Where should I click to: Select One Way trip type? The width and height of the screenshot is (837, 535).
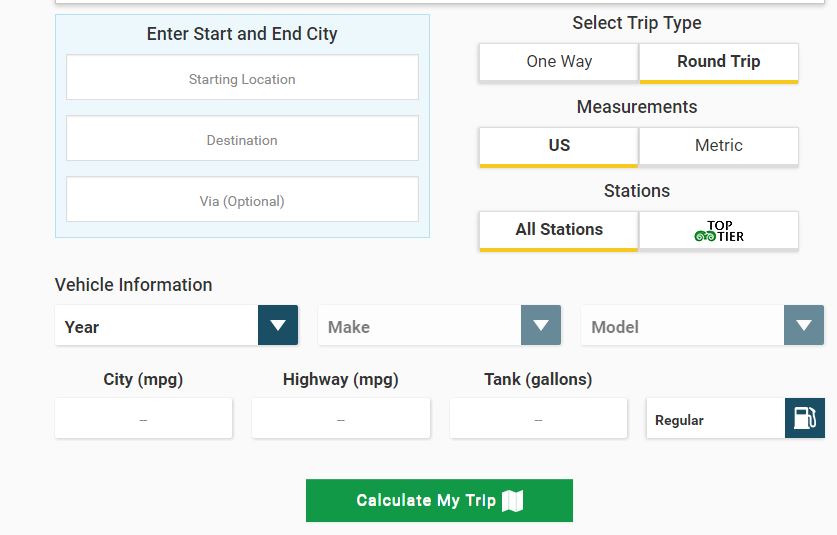(x=559, y=62)
